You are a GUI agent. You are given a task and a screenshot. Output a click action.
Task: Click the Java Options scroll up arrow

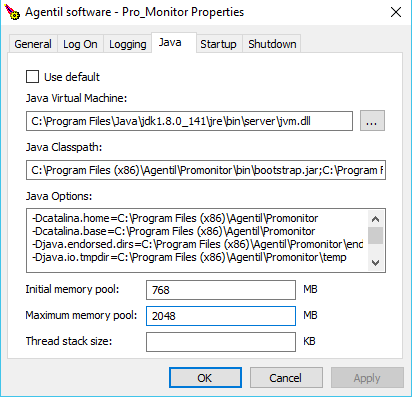click(376, 219)
